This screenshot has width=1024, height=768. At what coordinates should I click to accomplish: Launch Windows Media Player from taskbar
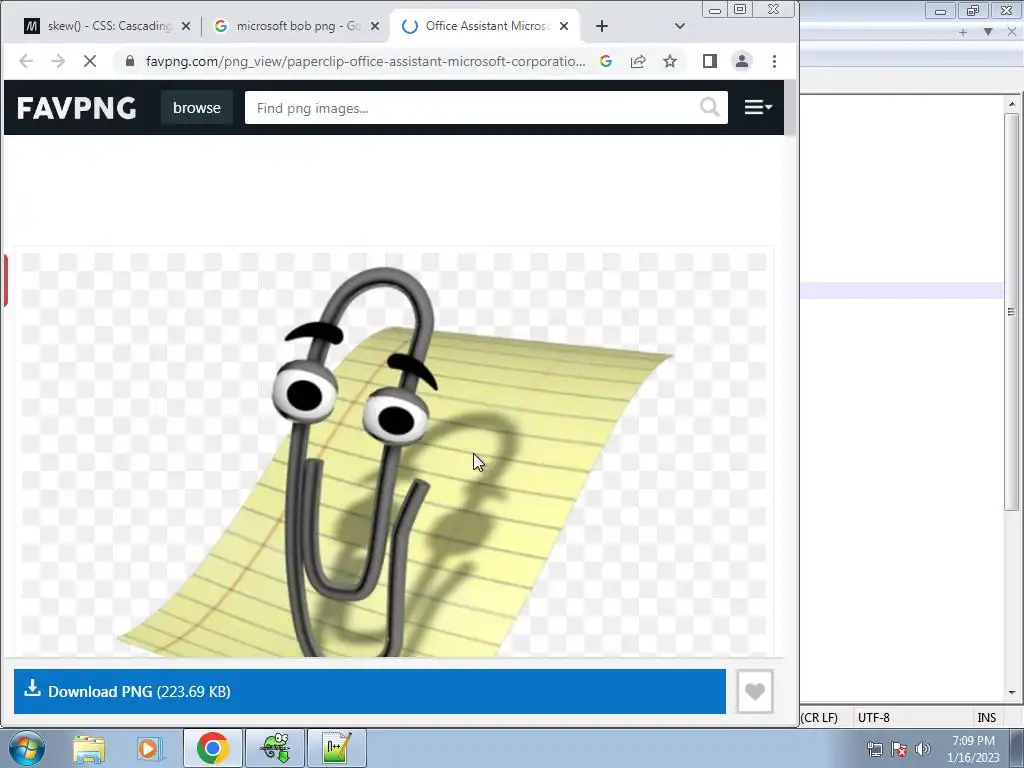pyautogui.click(x=150, y=748)
